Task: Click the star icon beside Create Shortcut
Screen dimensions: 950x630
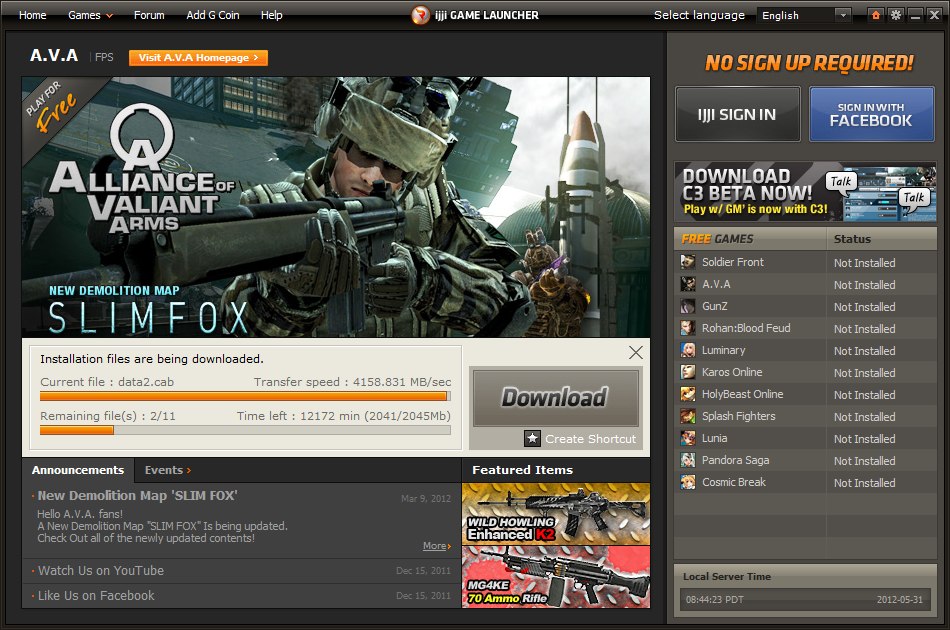Action: point(532,438)
